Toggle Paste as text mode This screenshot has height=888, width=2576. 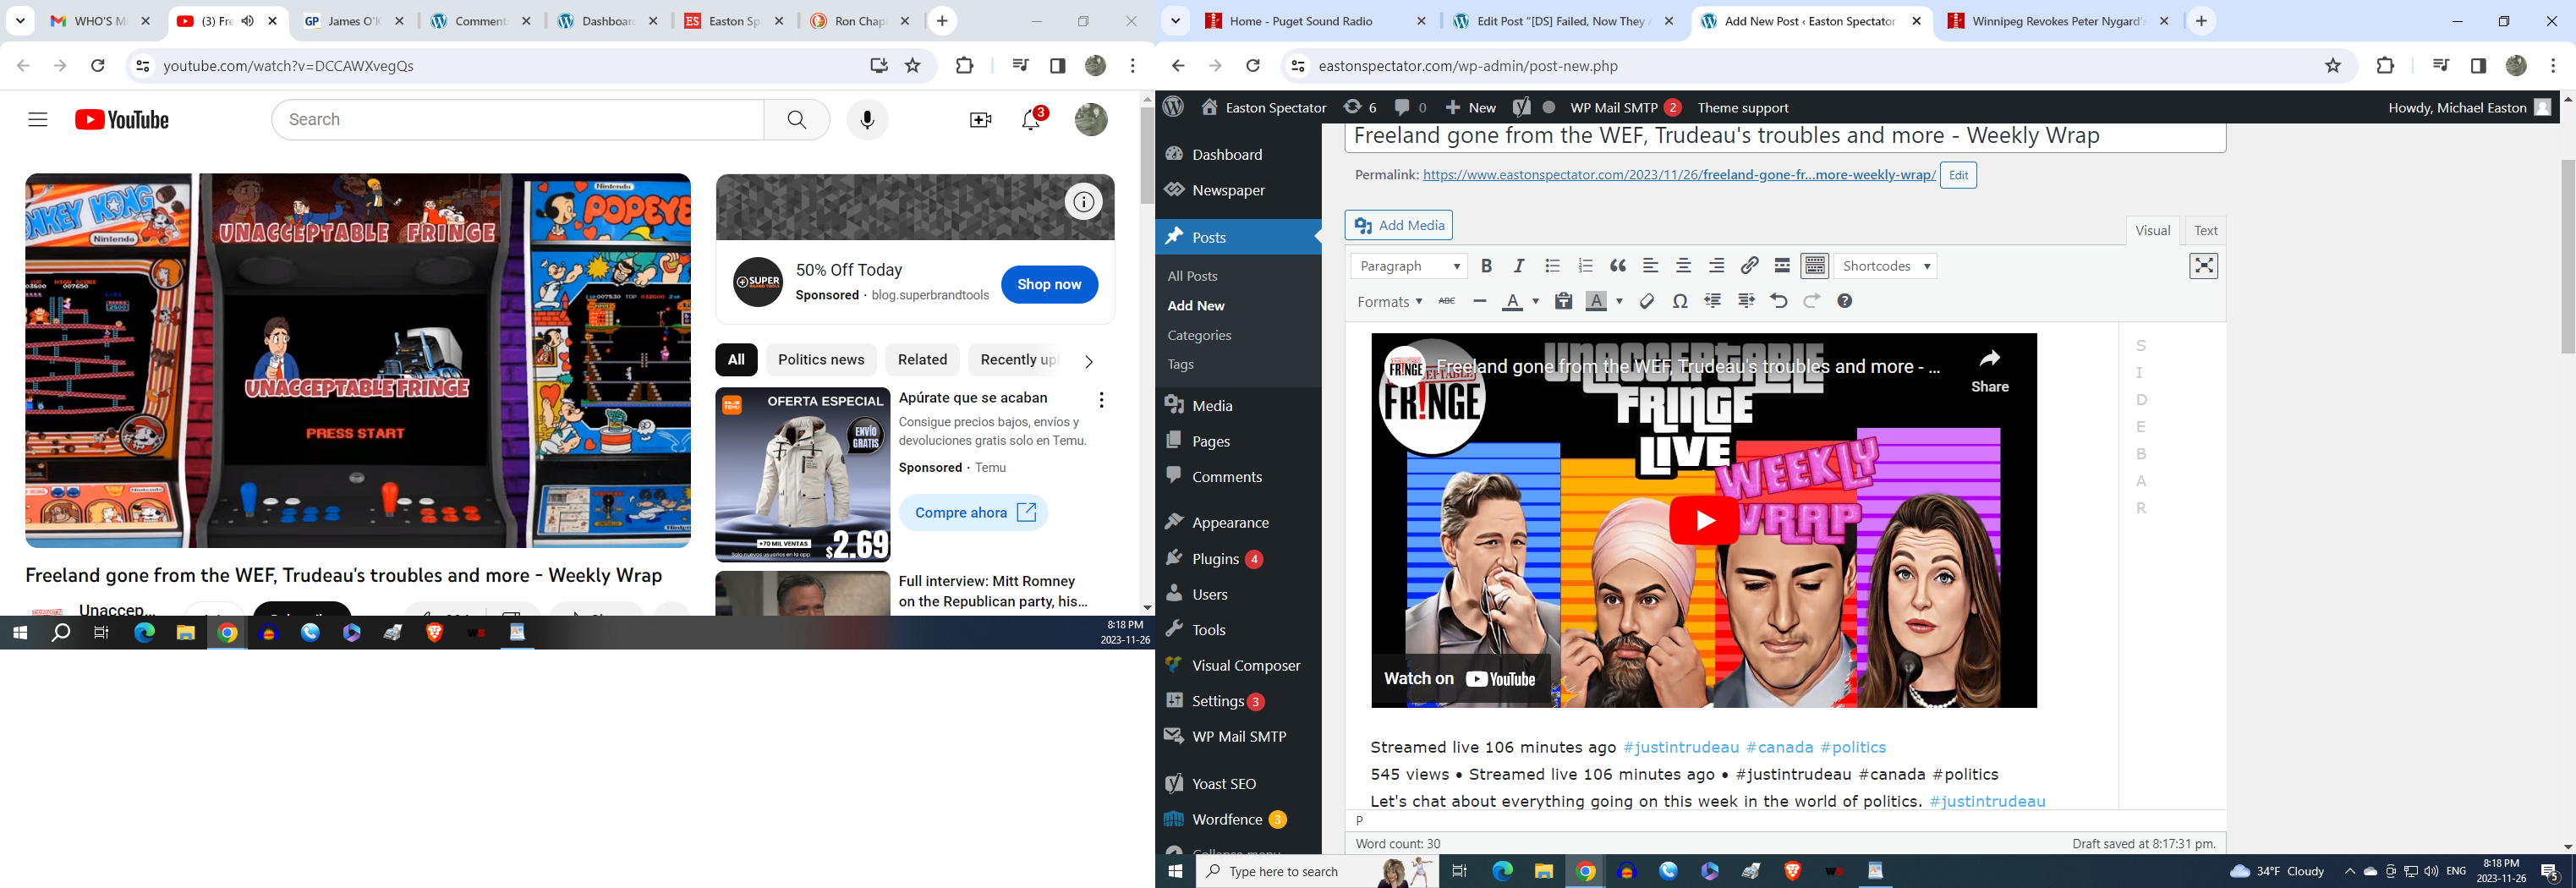[1563, 301]
